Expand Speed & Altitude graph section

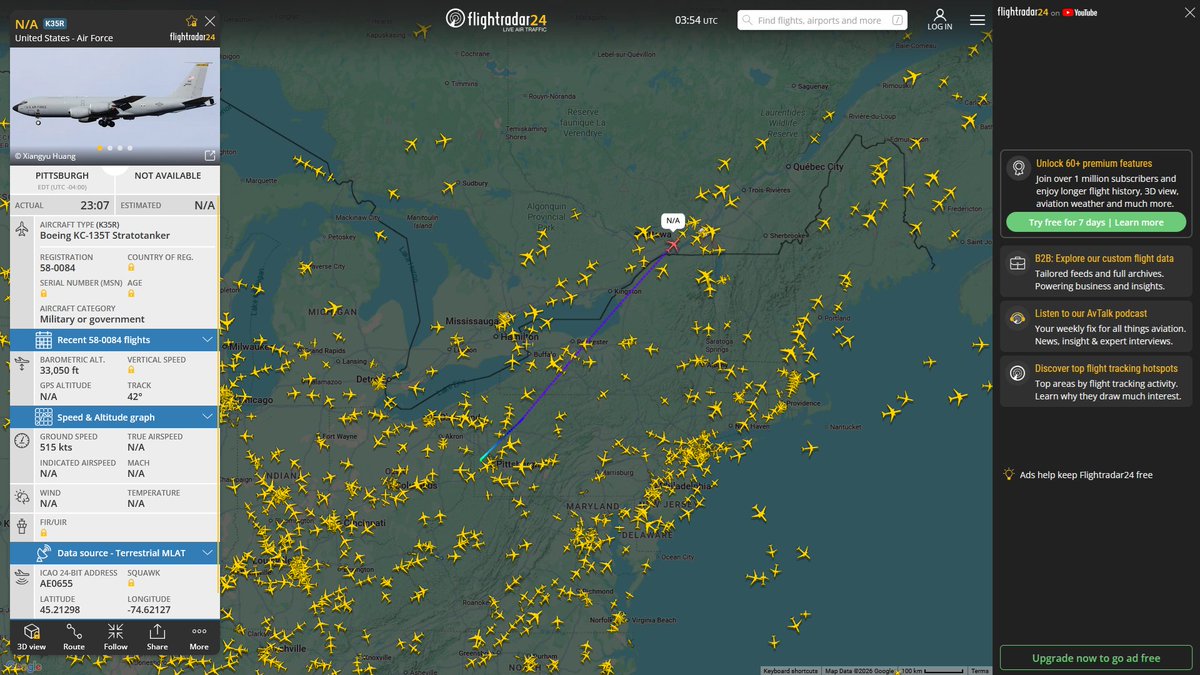114,417
